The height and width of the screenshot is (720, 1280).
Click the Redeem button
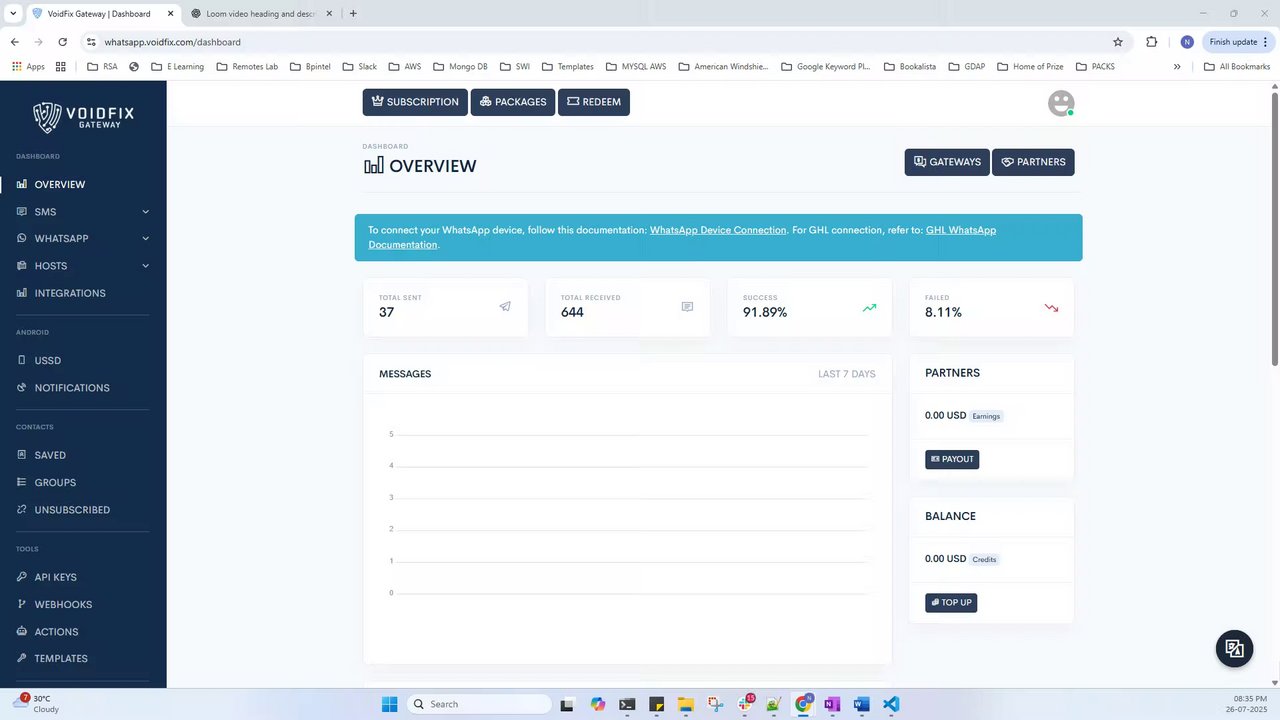(594, 102)
